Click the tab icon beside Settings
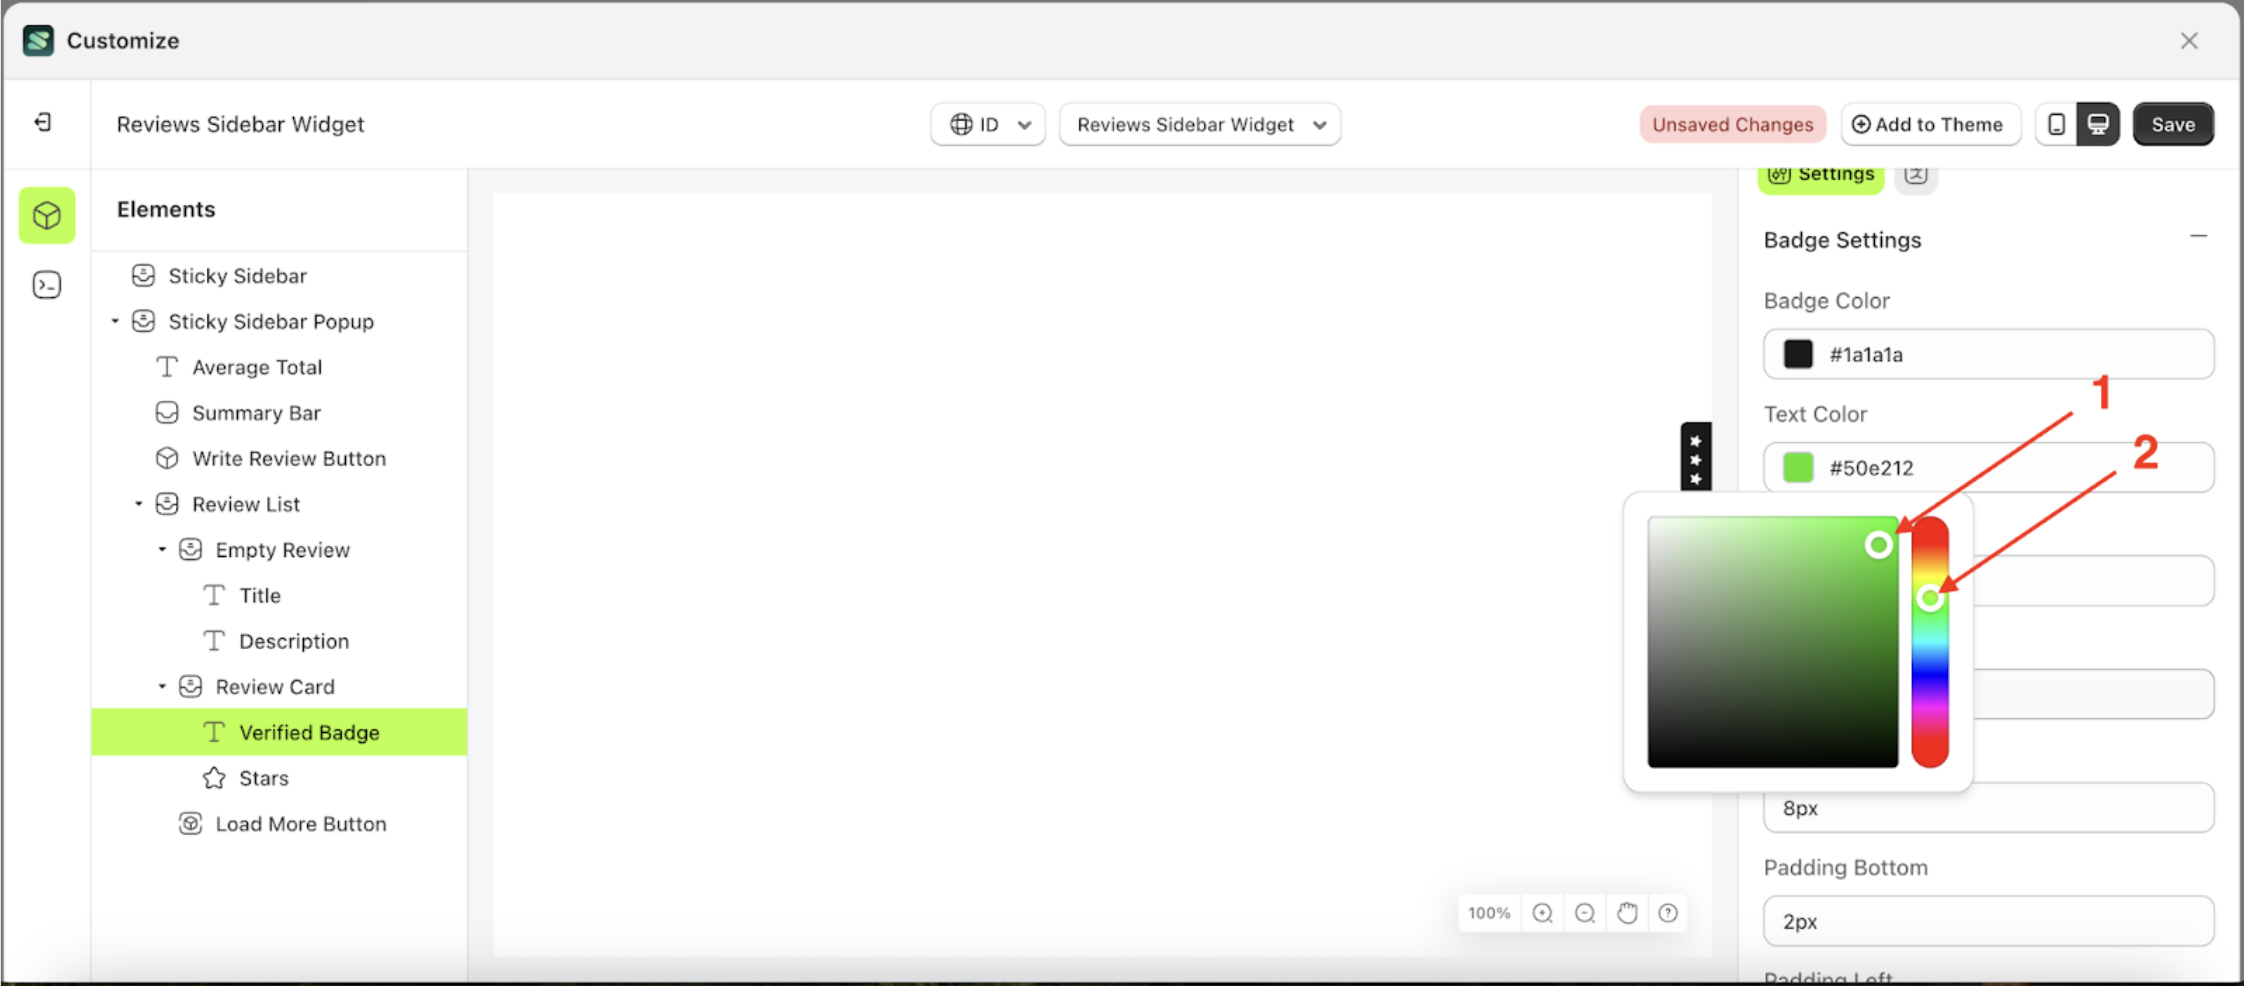Image resolution: width=2244 pixels, height=986 pixels. [1916, 173]
